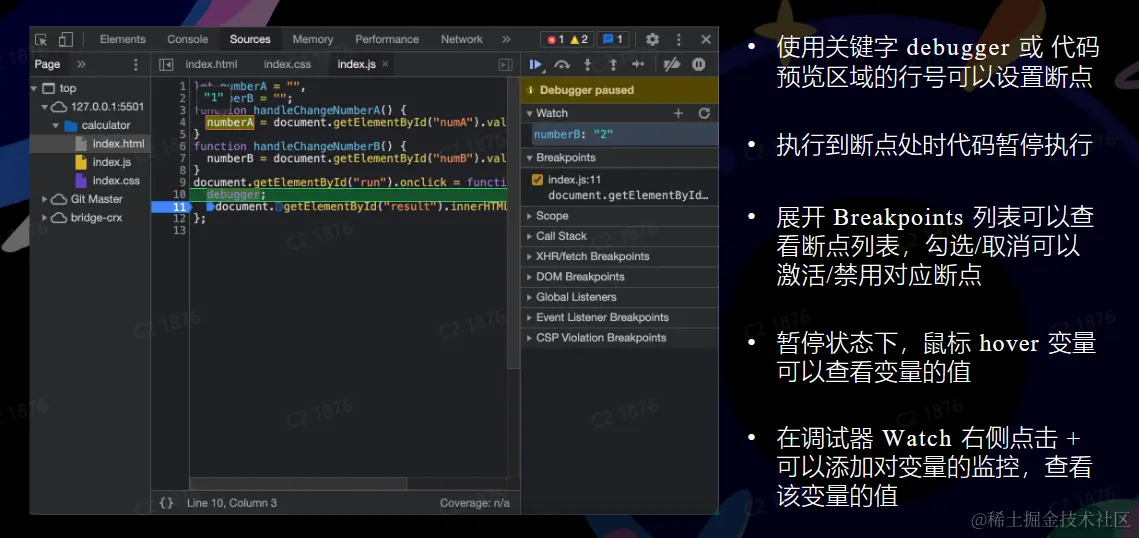Open the DevTools three-dot customize menu
The image size is (1139, 538).
point(678,39)
